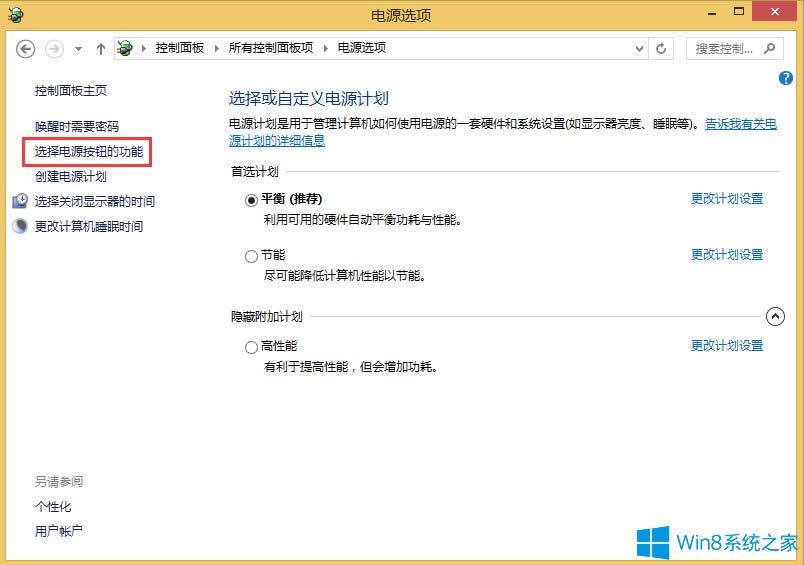
Task: Click the 选择或自定义电源计划 heading
Action: pyautogui.click(x=309, y=98)
